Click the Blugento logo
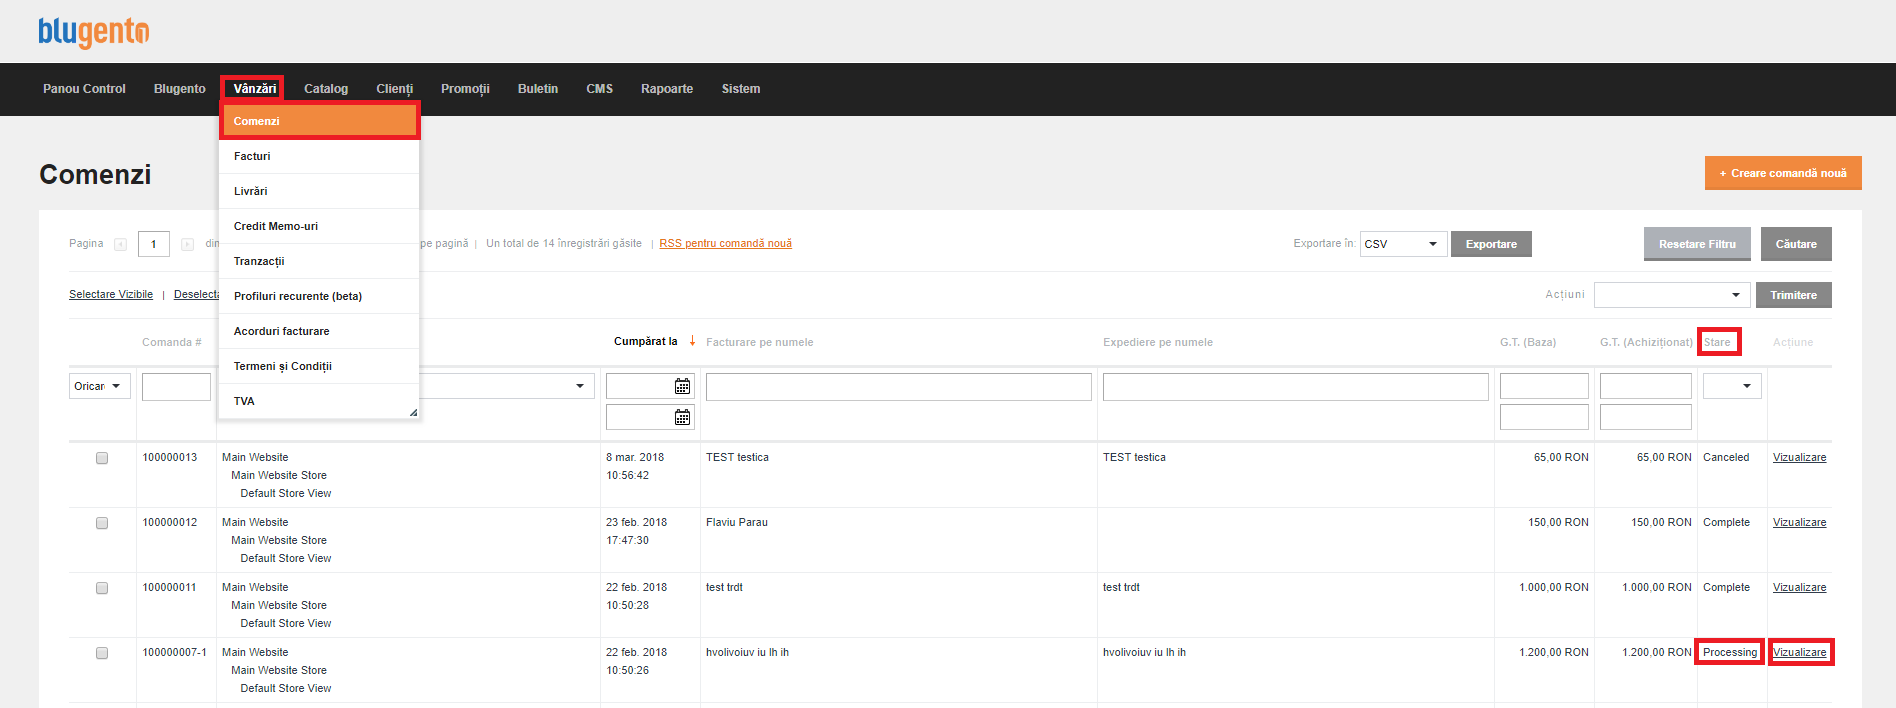1896x708 pixels. coord(94,32)
